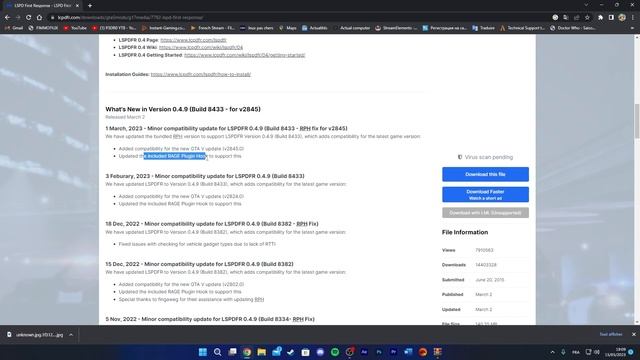
Task: Open the Chrome profile avatar
Action: click(622, 18)
